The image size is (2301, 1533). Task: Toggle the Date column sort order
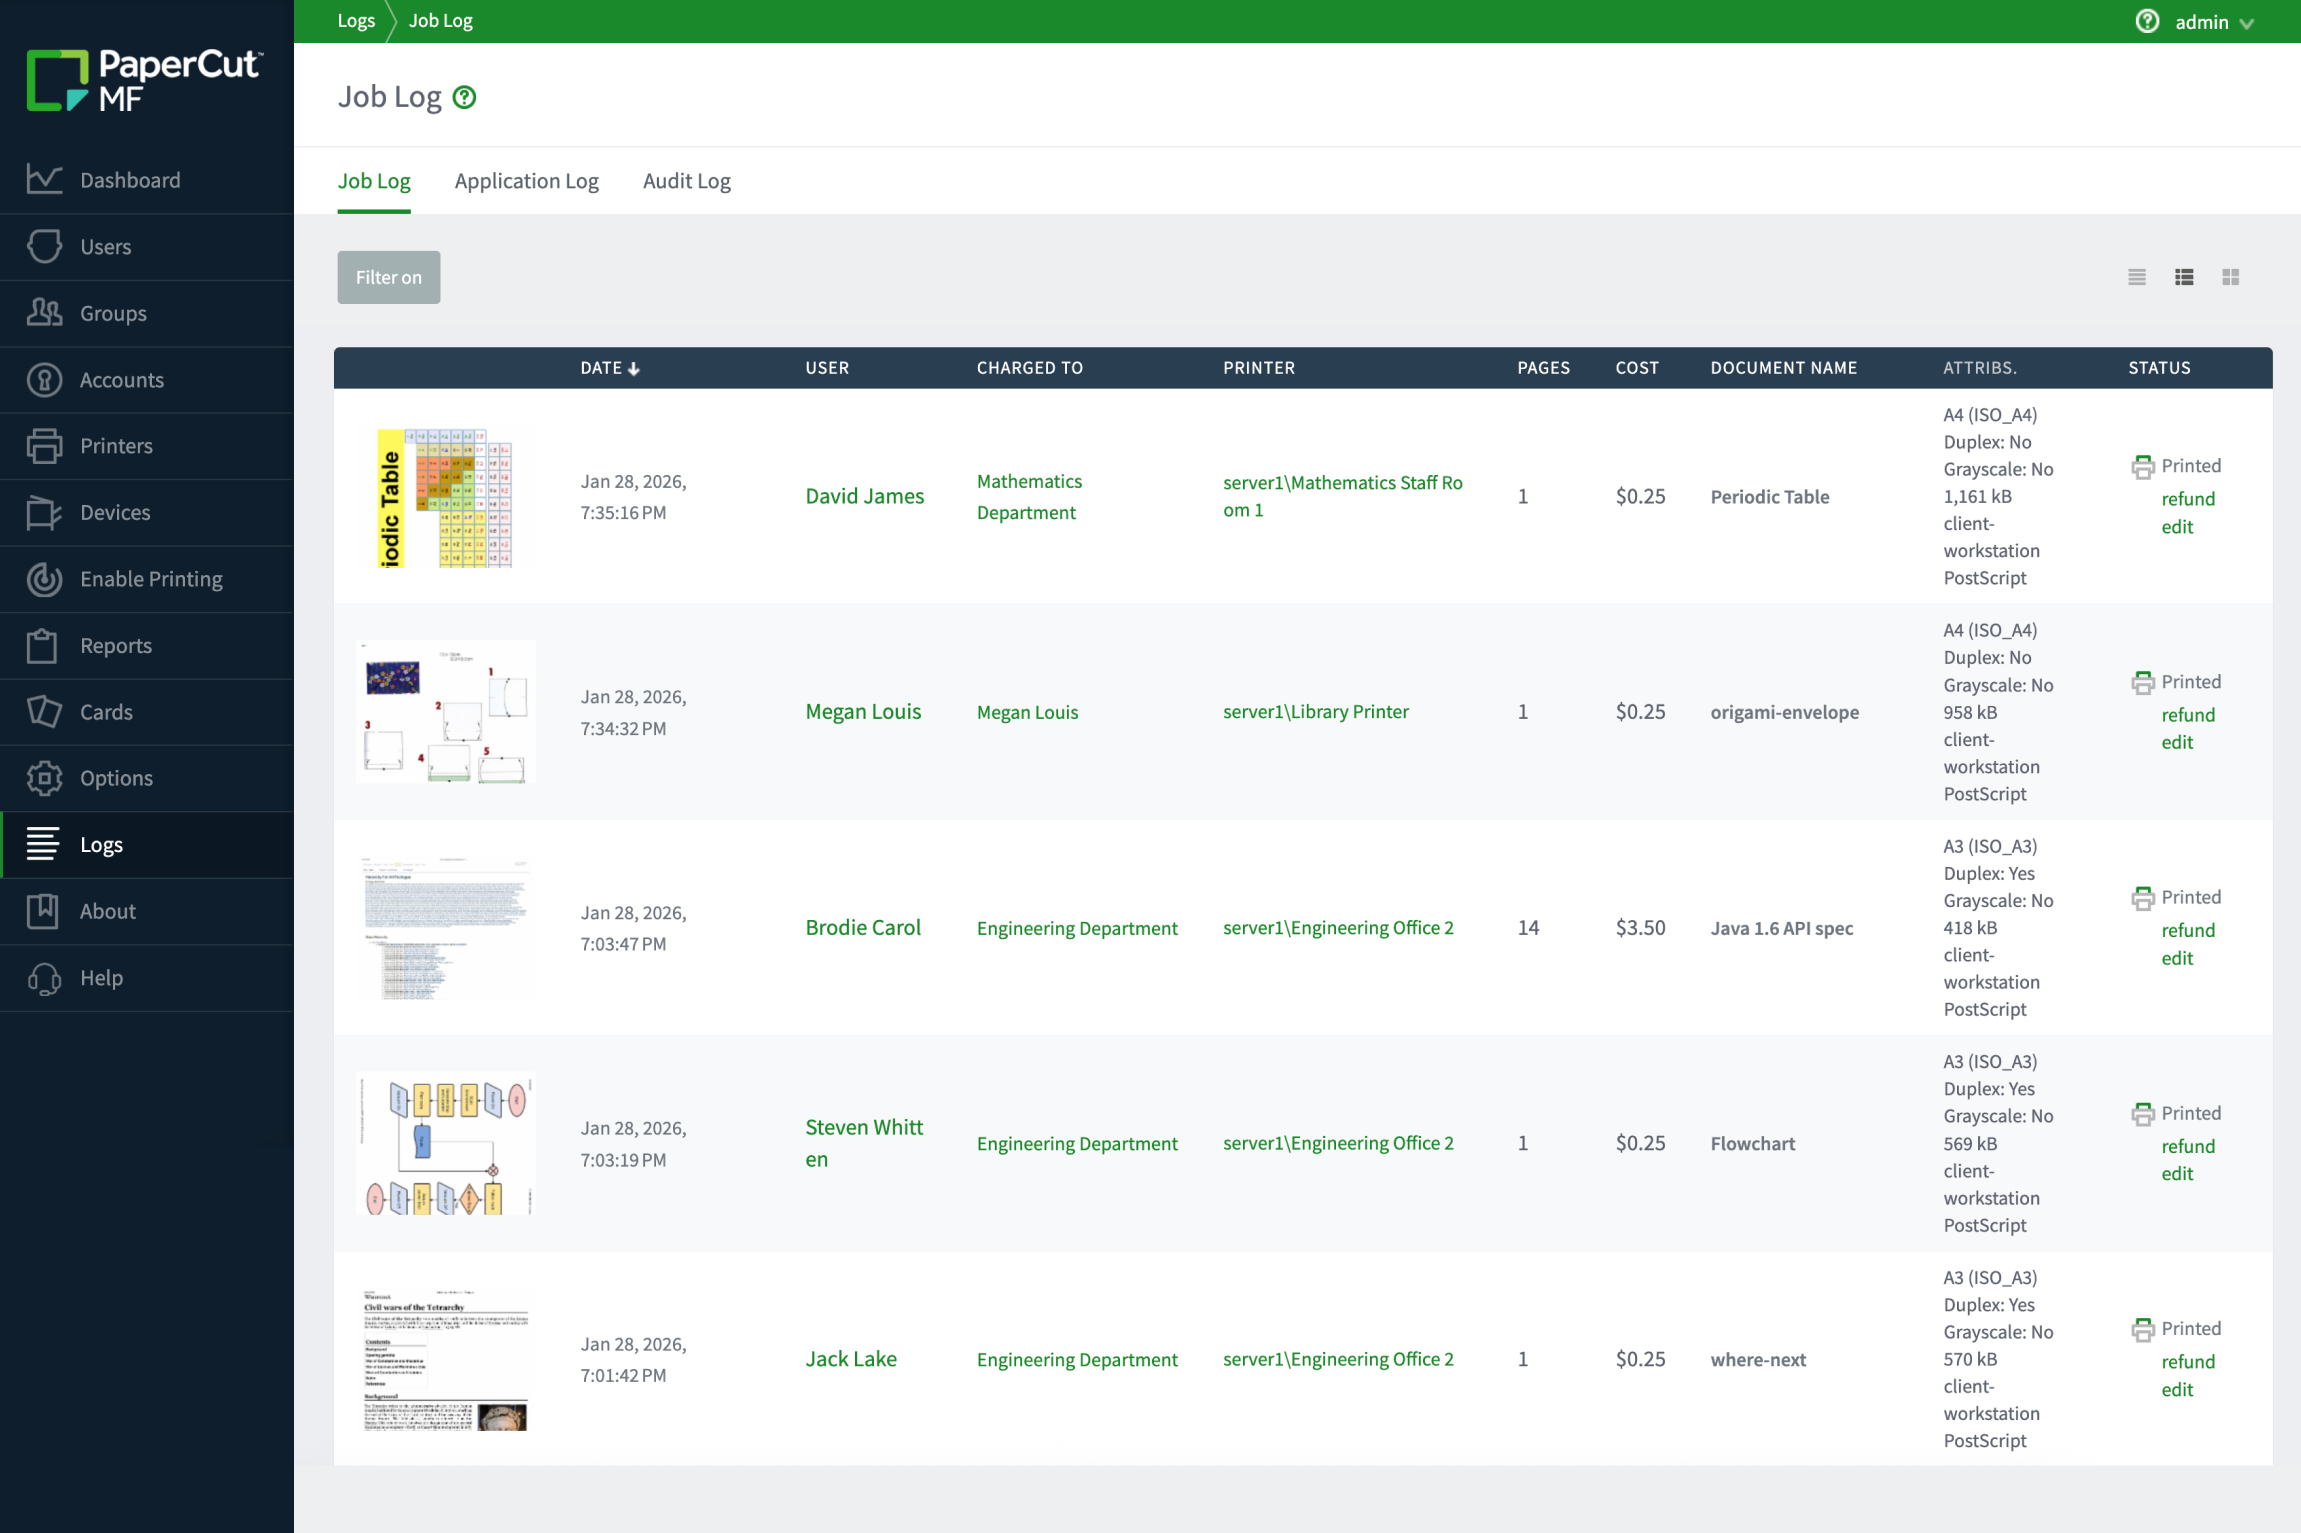pyautogui.click(x=609, y=367)
